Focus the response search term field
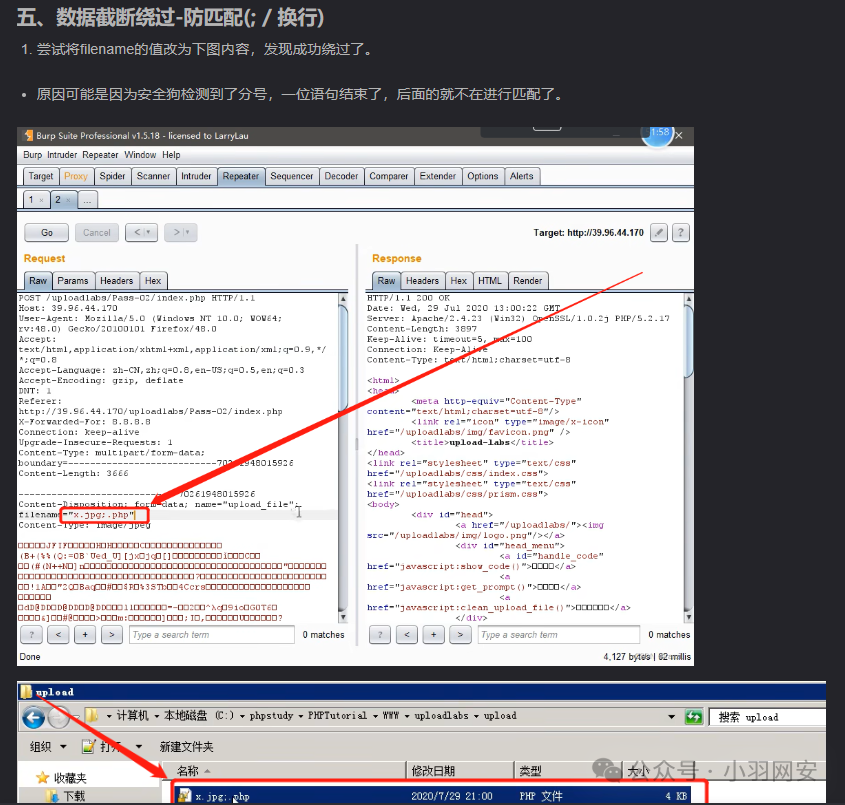The width and height of the screenshot is (845, 805). coord(559,635)
